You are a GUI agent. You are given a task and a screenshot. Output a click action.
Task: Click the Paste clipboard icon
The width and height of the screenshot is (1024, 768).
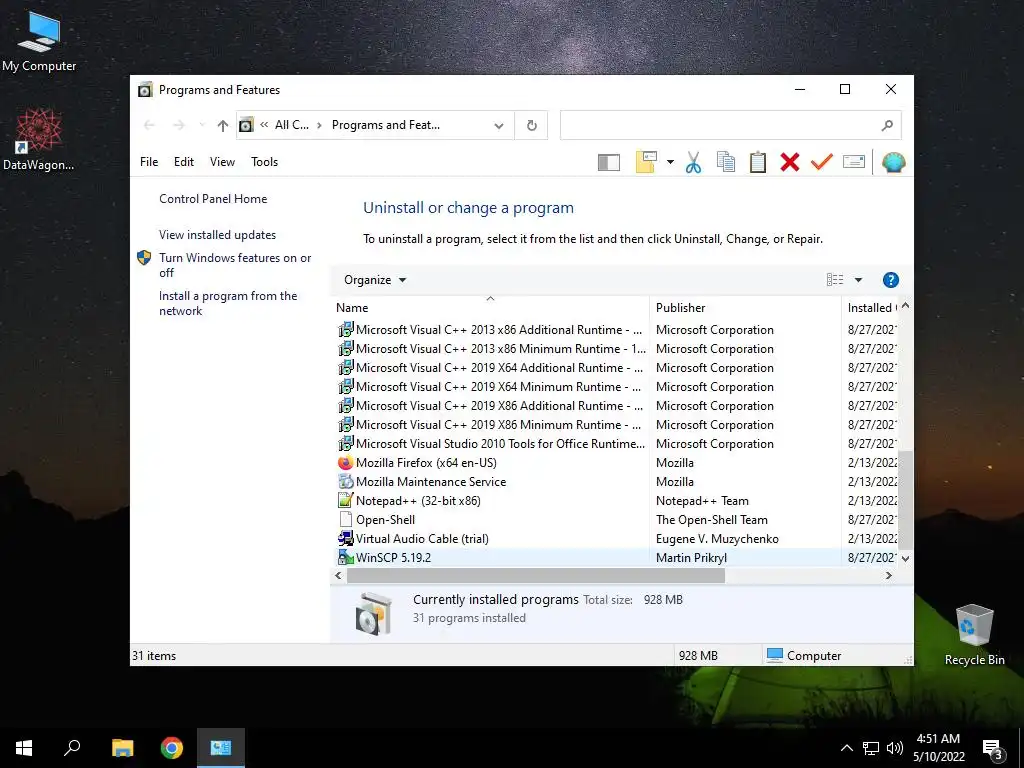pyautogui.click(x=758, y=162)
